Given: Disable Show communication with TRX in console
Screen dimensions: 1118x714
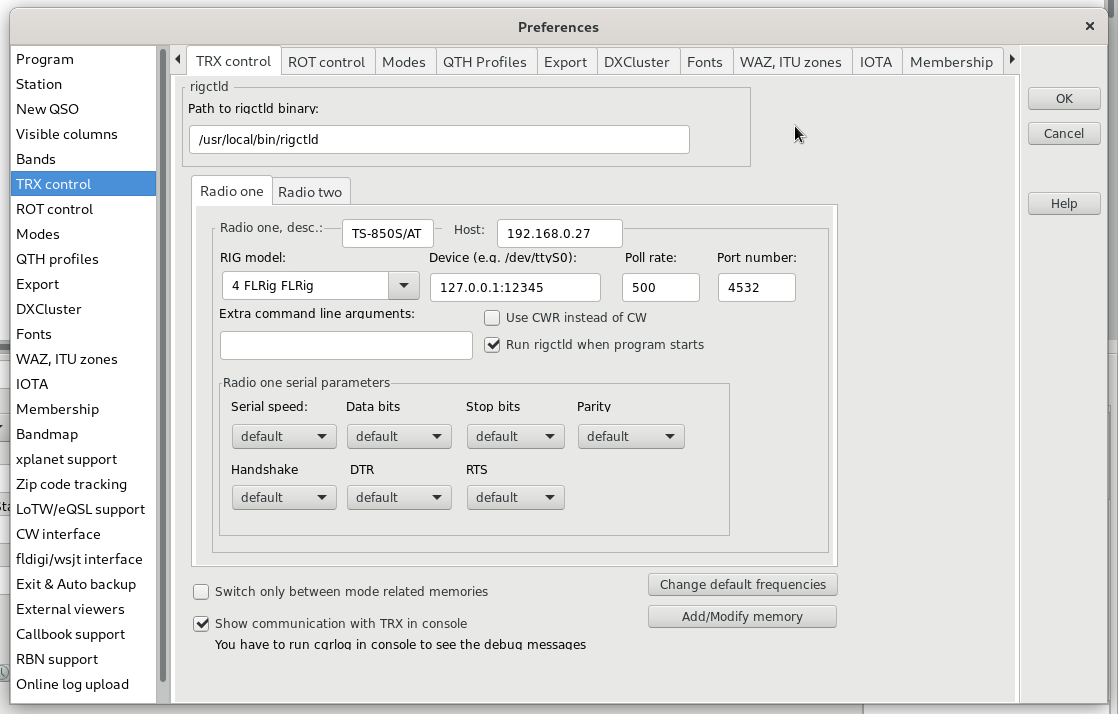Looking at the screenshot, I should pos(201,624).
